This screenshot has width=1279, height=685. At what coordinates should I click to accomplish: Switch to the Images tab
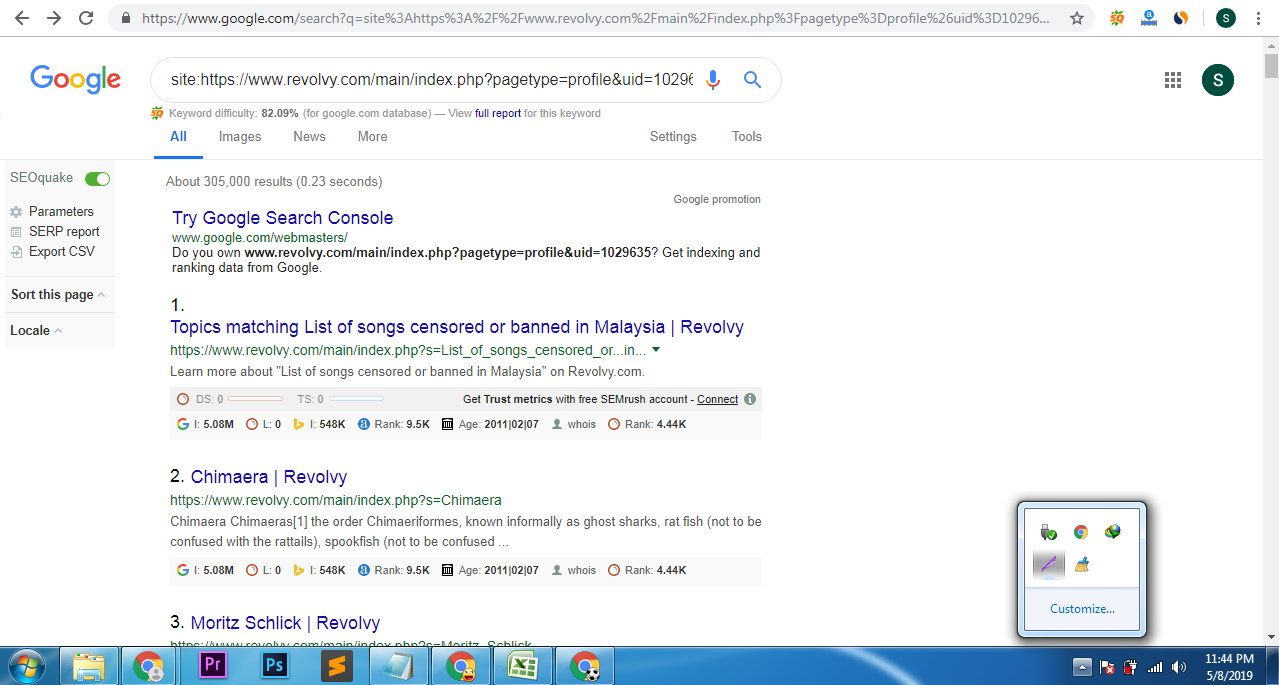240,137
